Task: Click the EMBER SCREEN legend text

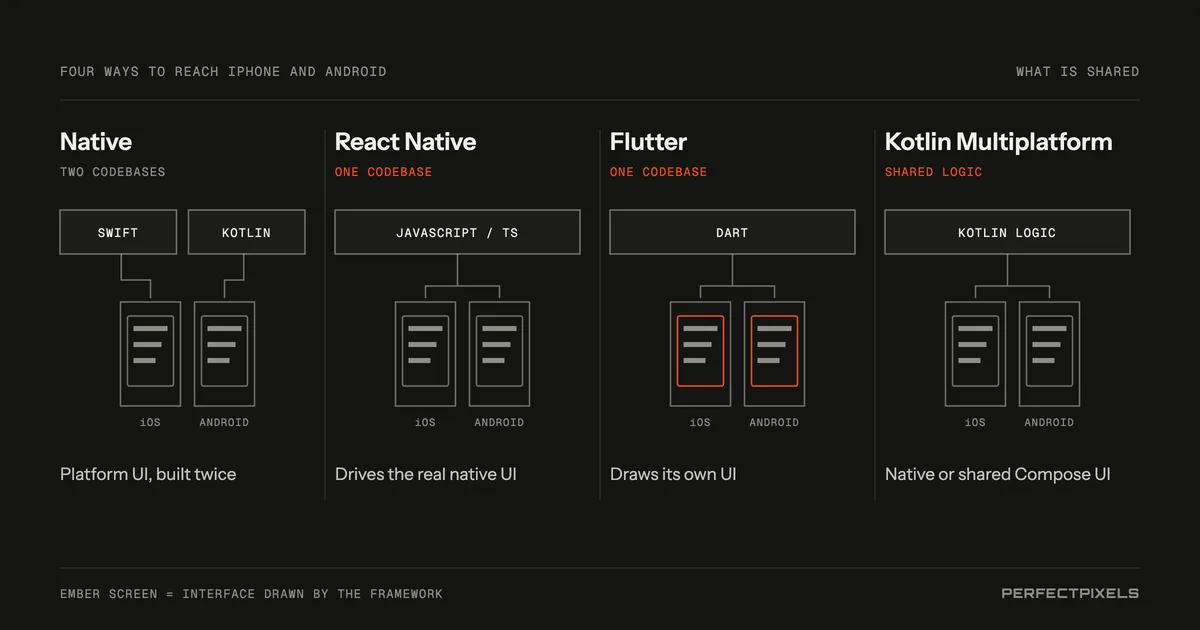Action: click(x=251, y=594)
